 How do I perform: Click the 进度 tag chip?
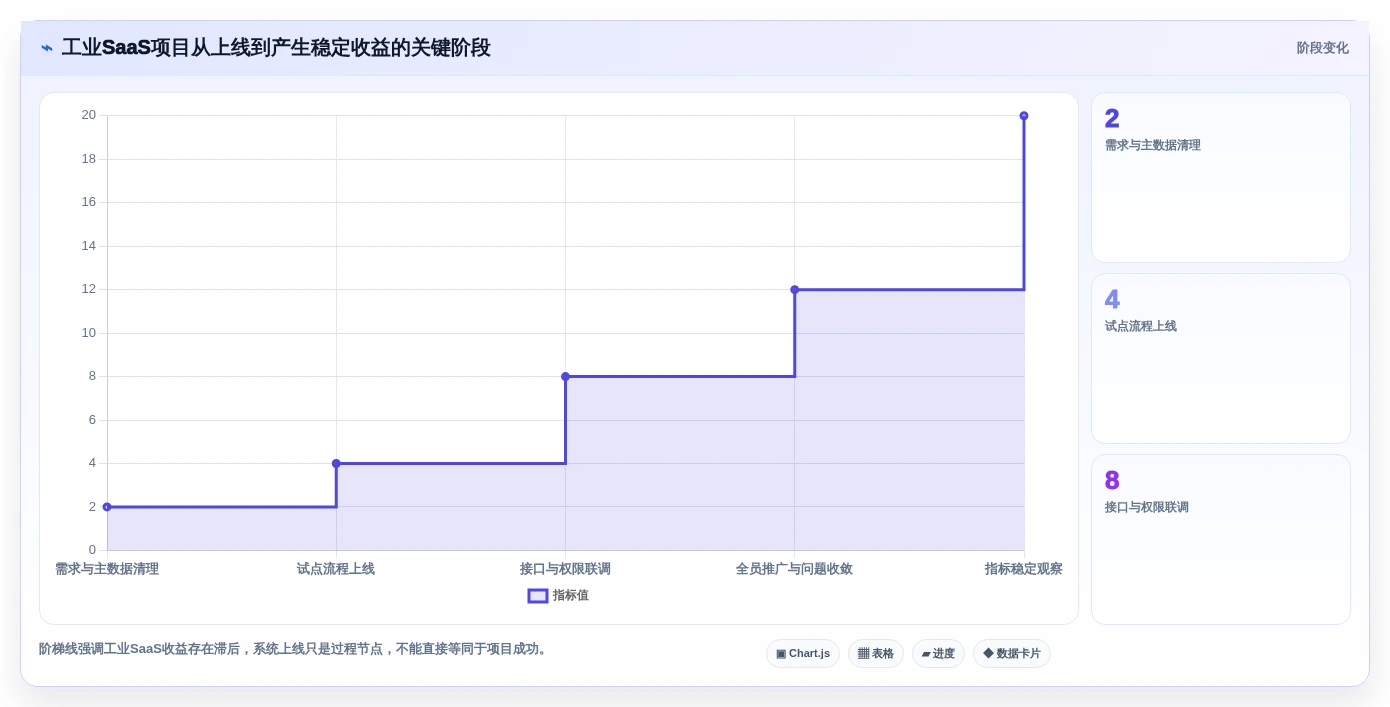(938, 653)
